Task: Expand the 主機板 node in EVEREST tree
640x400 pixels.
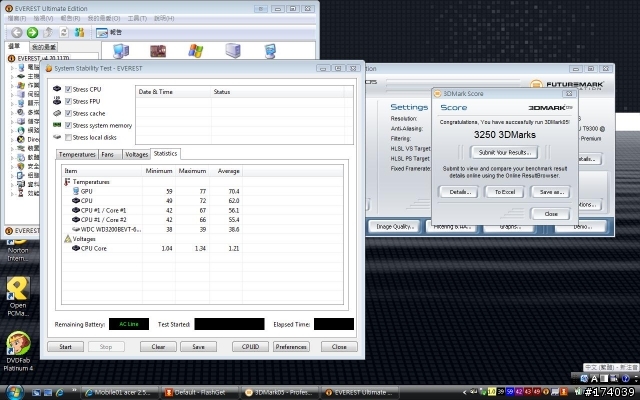Action: pyautogui.click(x=12, y=76)
